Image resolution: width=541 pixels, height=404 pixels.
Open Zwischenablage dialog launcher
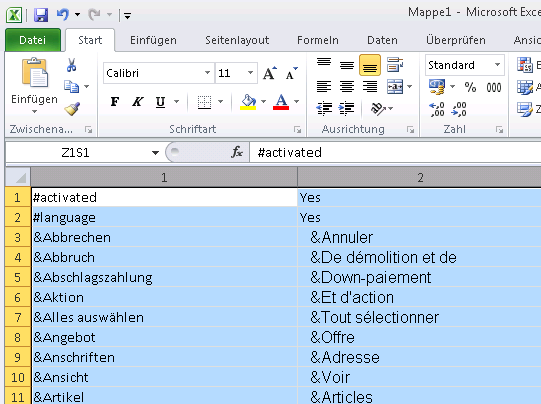pos(89,130)
